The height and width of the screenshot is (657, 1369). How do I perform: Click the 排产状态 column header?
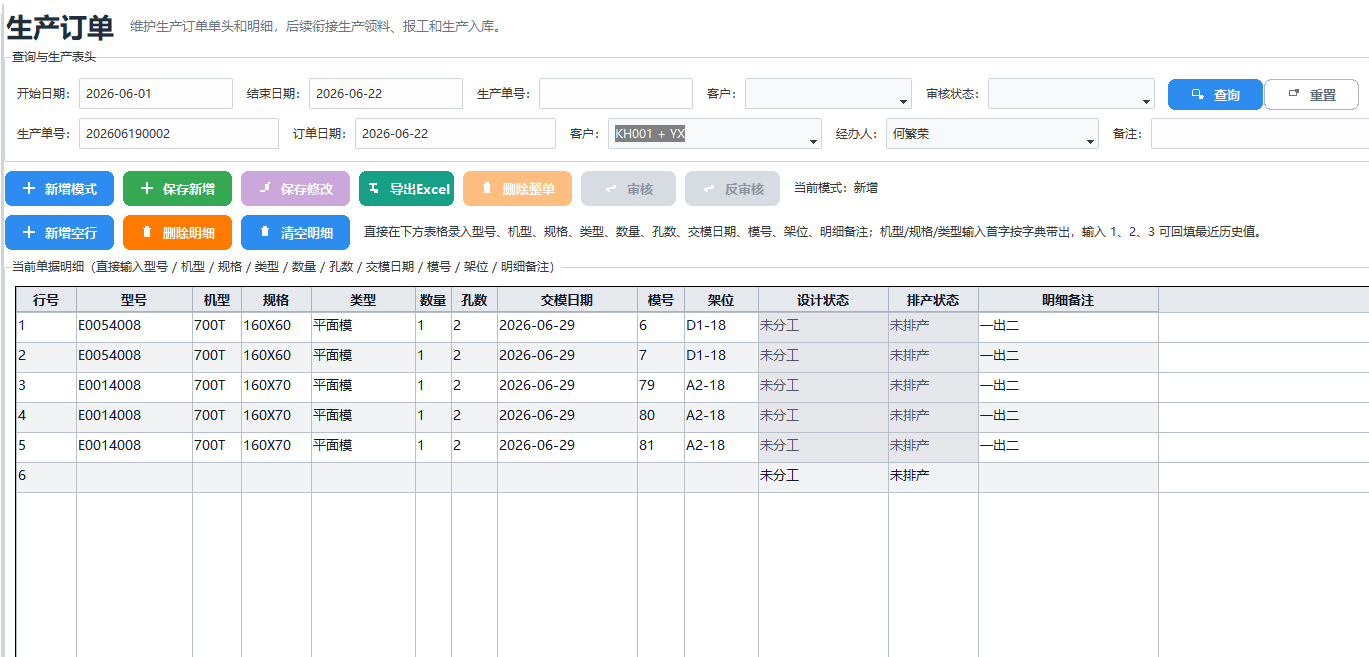[x=933, y=300]
